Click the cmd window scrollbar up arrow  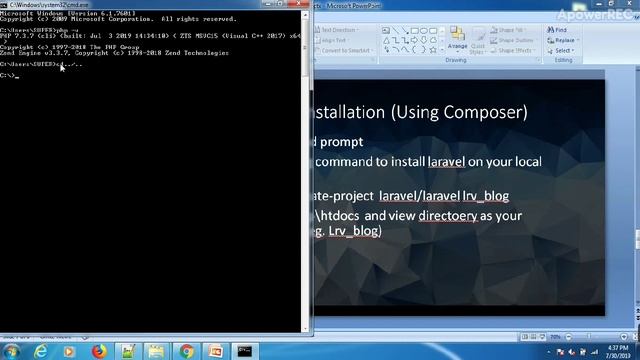305,15
